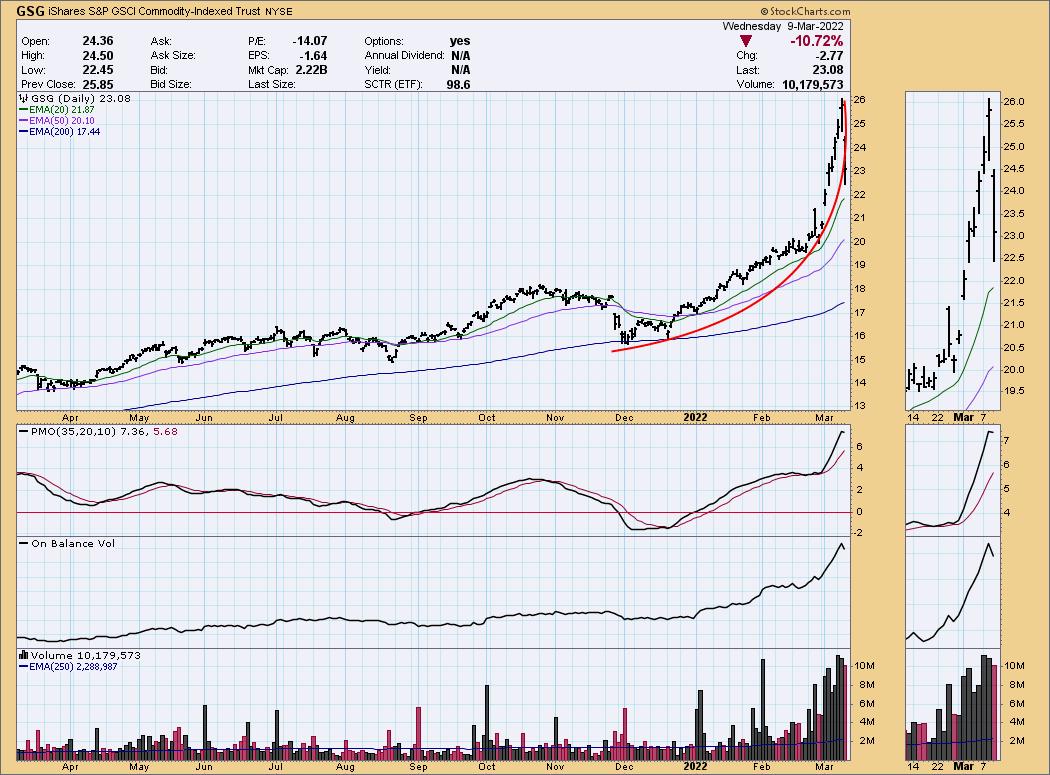The image size is (1050, 775).
Task: Click the Oct label on the price panel date axis
Action: [x=487, y=417]
